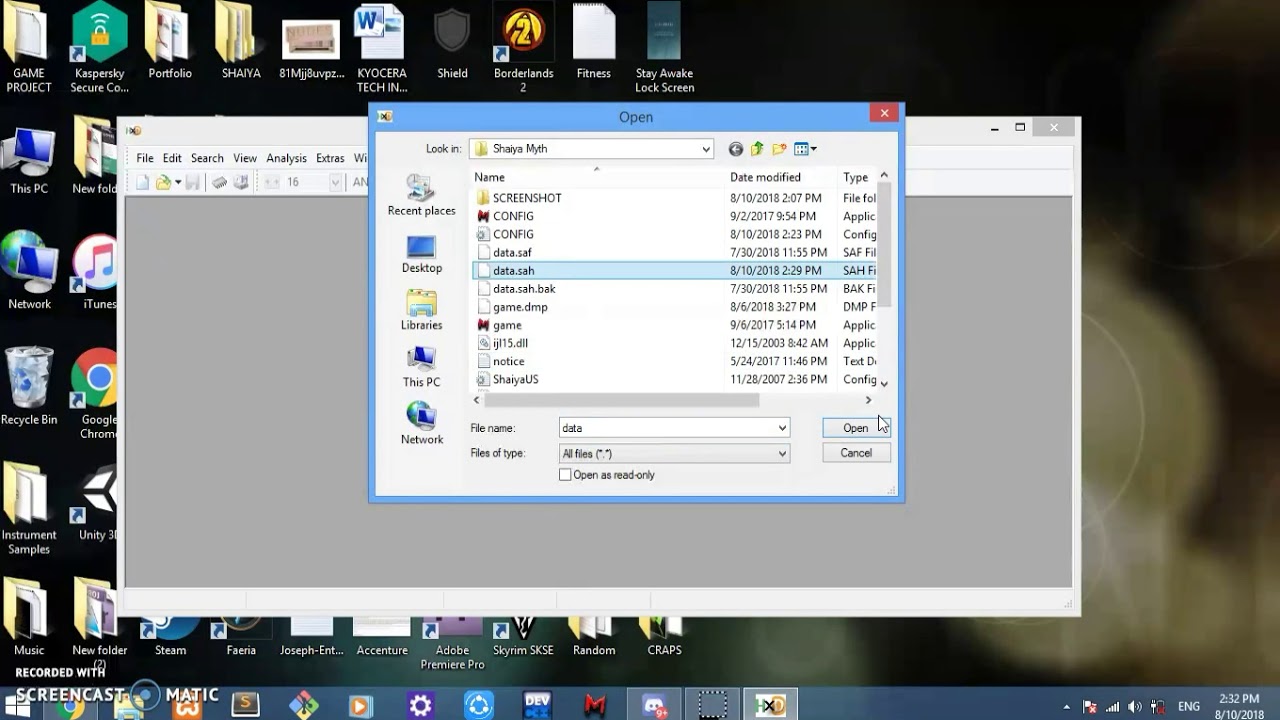Go back to last folder visited
1280x720 pixels.
pos(736,149)
